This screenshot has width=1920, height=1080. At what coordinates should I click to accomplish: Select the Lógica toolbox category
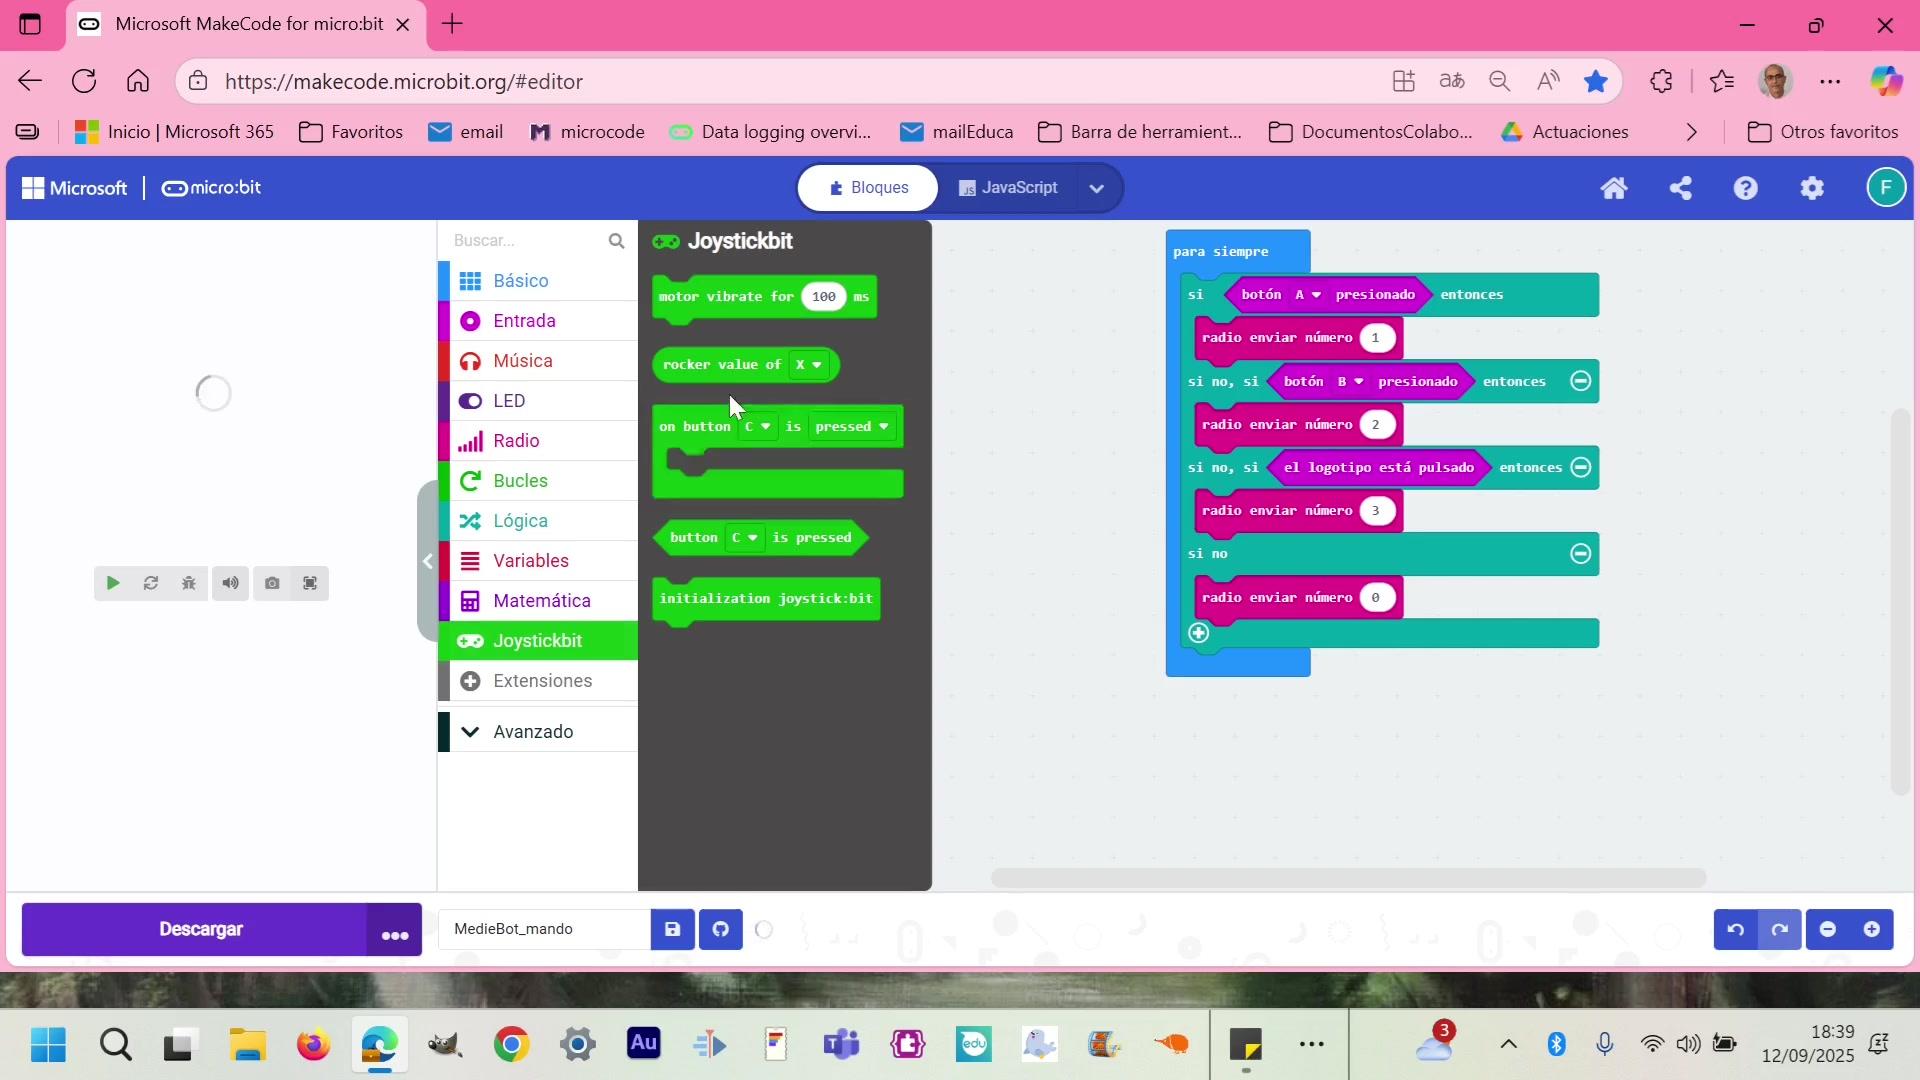tap(520, 521)
